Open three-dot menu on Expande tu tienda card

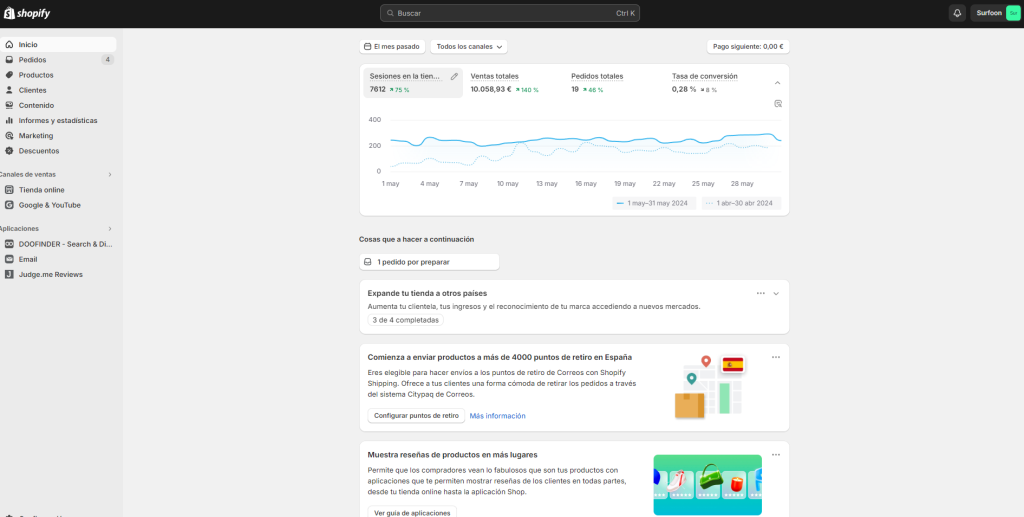pyautogui.click(x=761, y=293)
